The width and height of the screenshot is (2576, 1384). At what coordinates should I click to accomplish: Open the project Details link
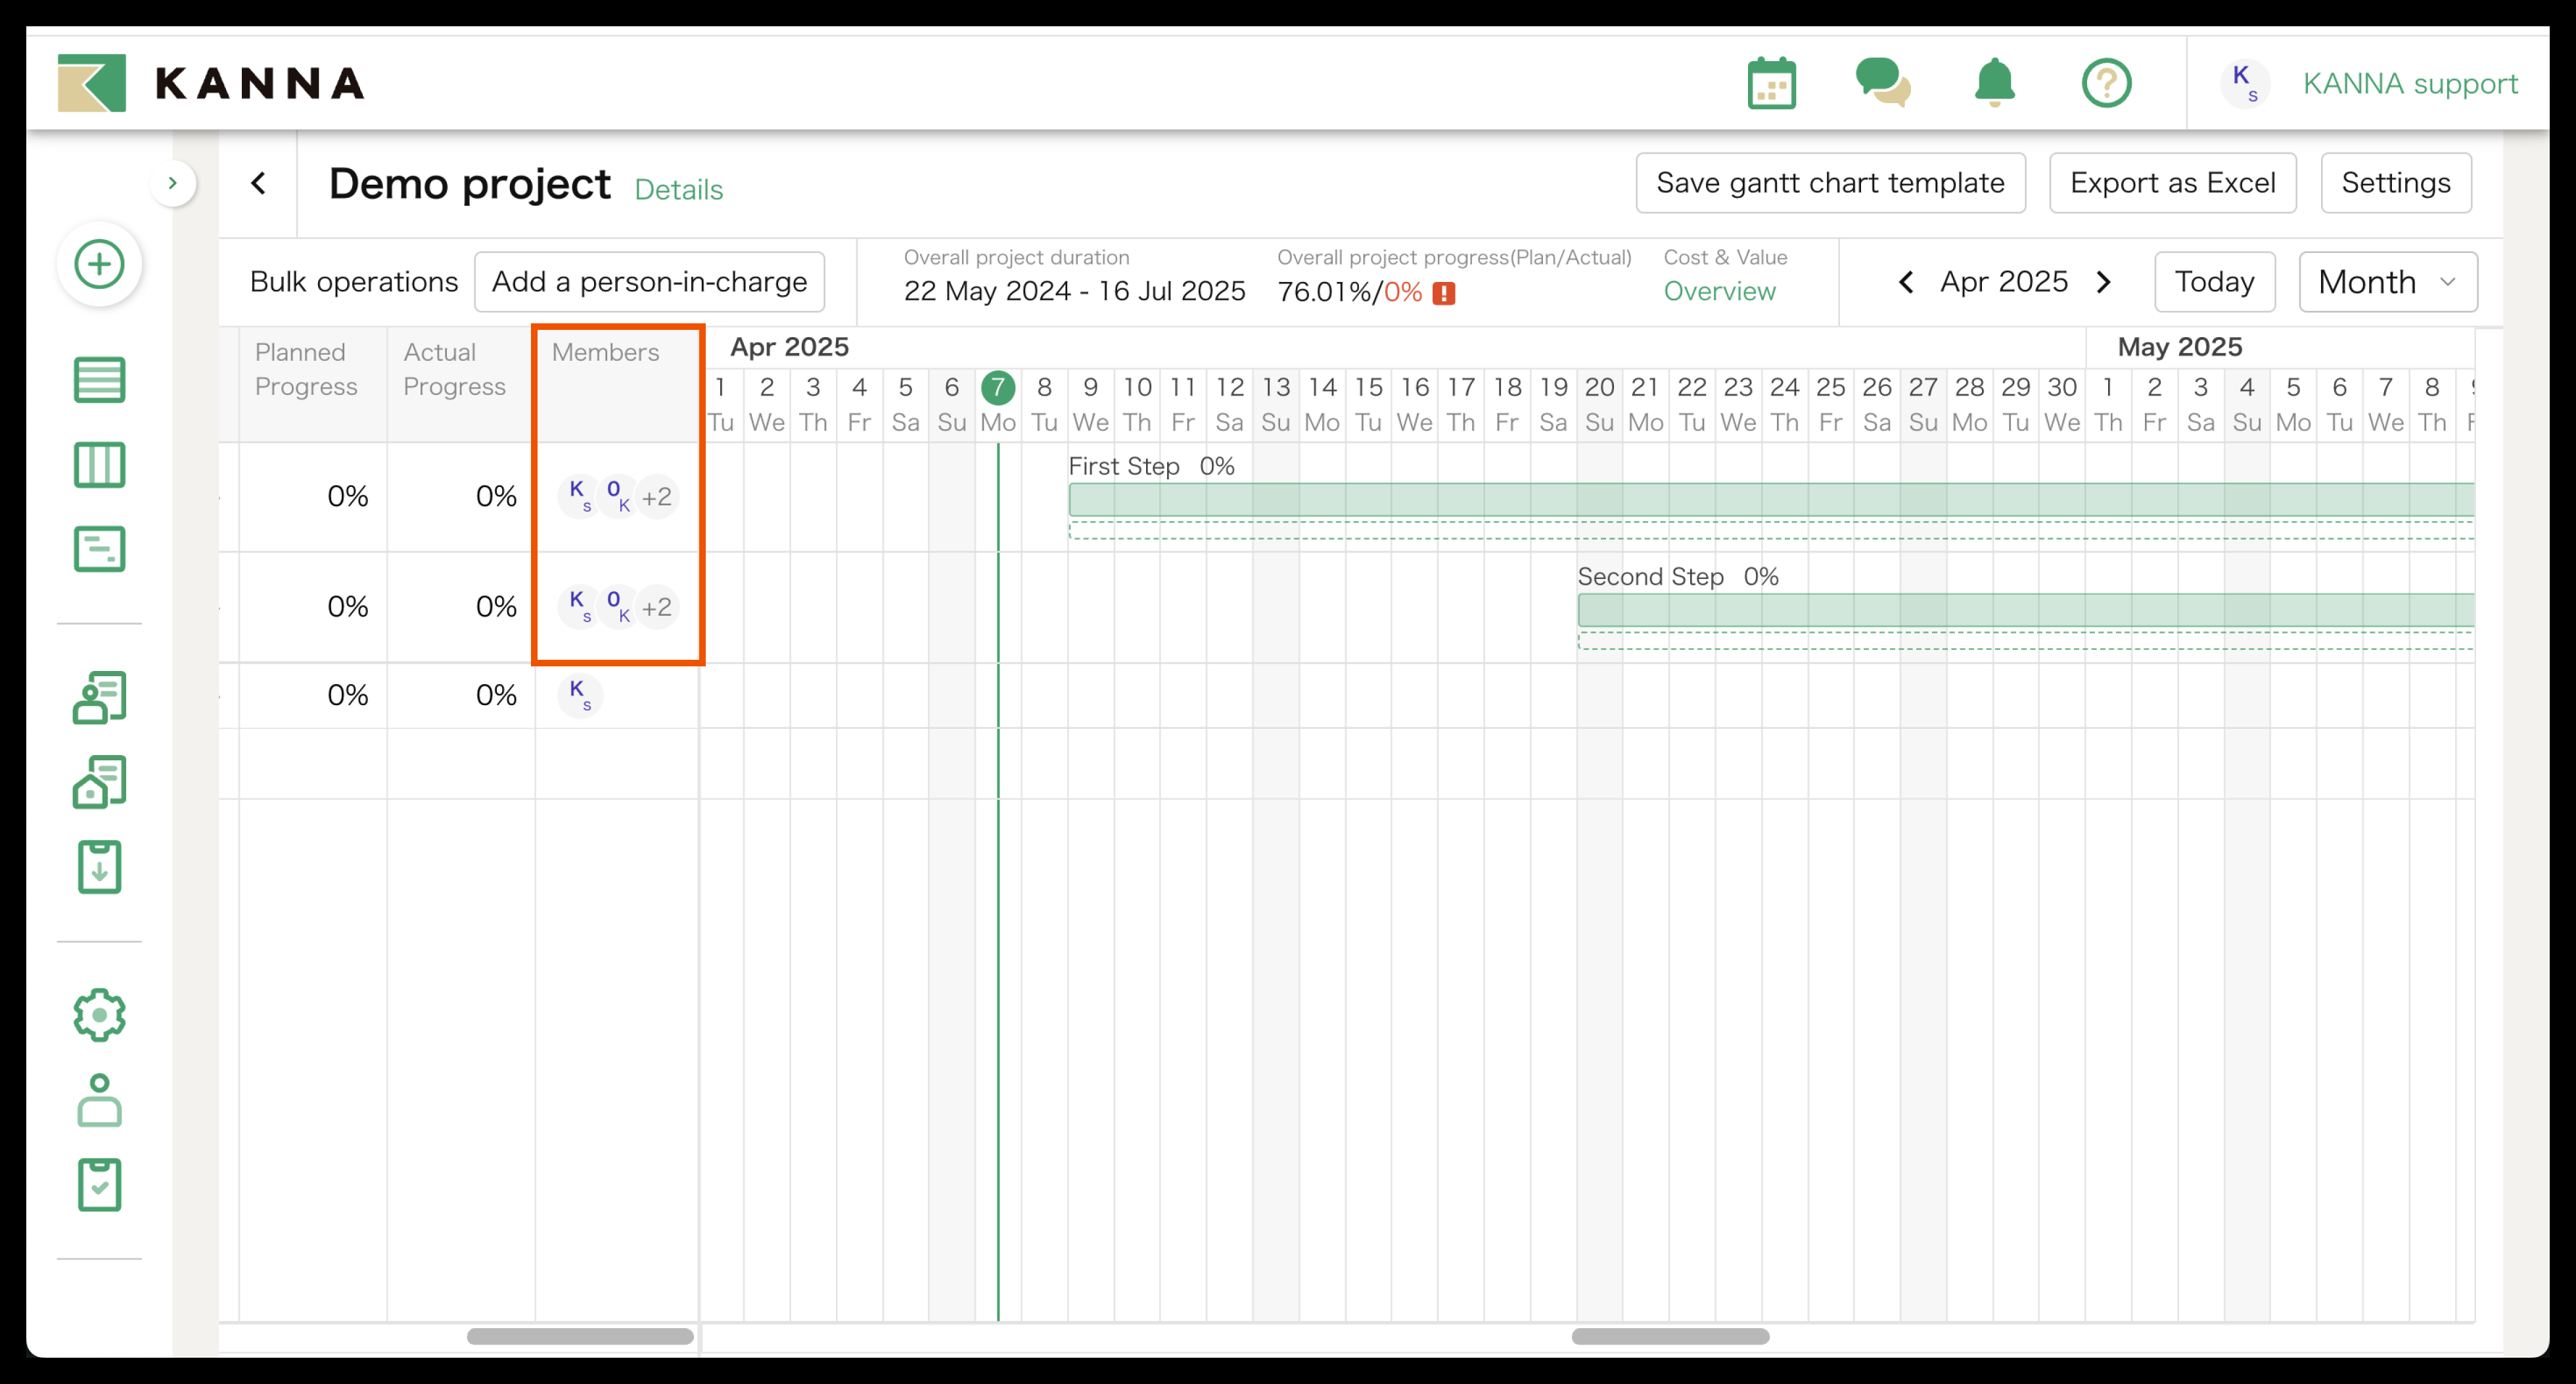click(678, 190)
